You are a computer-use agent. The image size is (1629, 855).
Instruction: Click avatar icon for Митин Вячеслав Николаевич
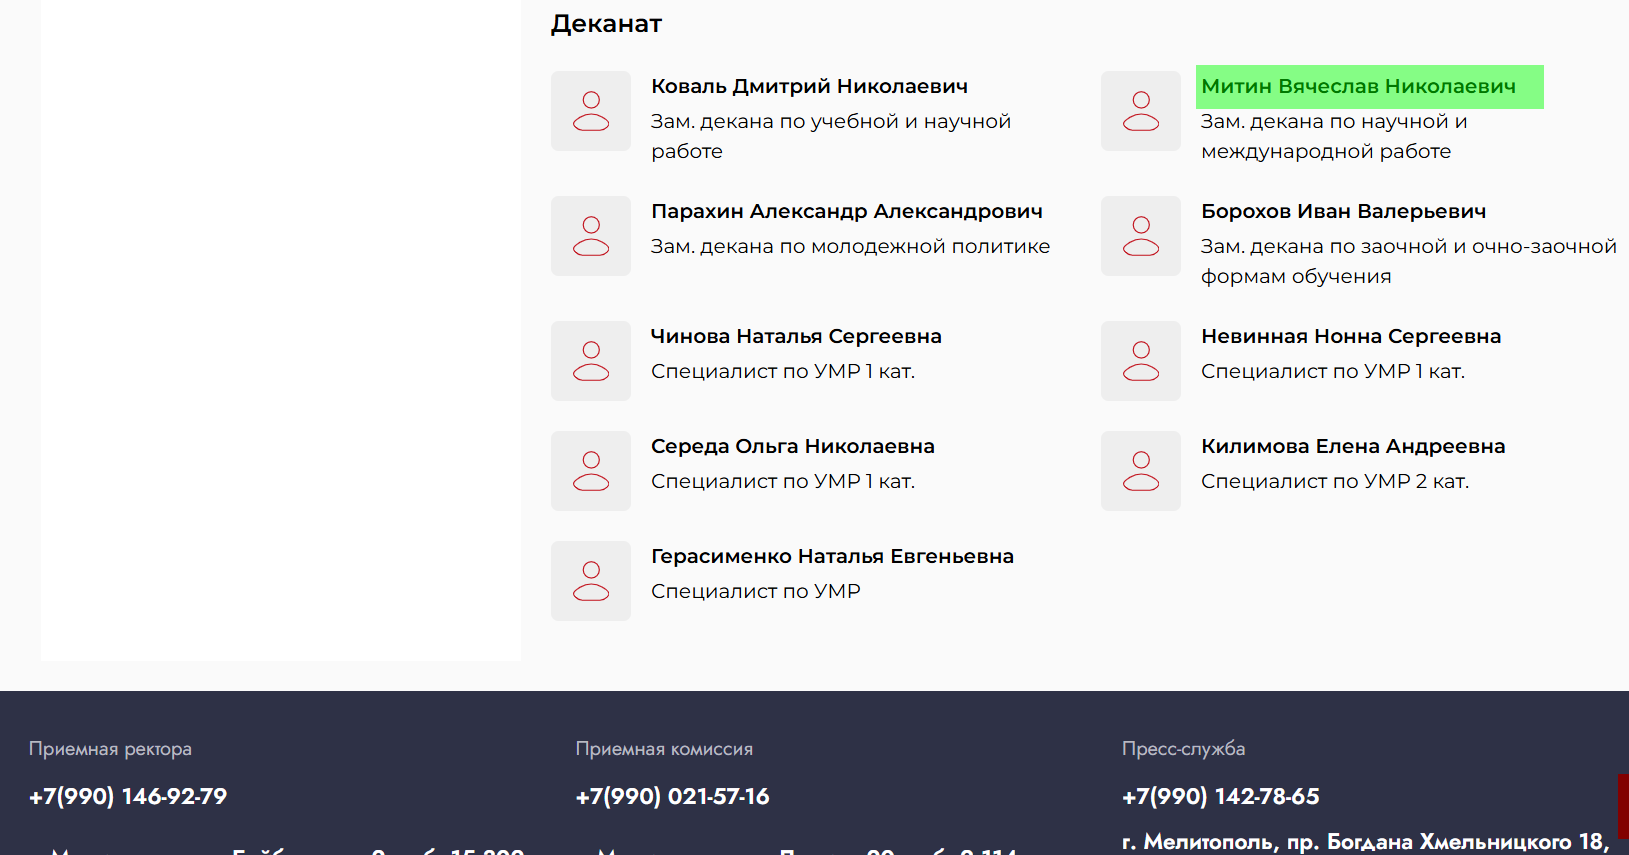pos(1141,111)
